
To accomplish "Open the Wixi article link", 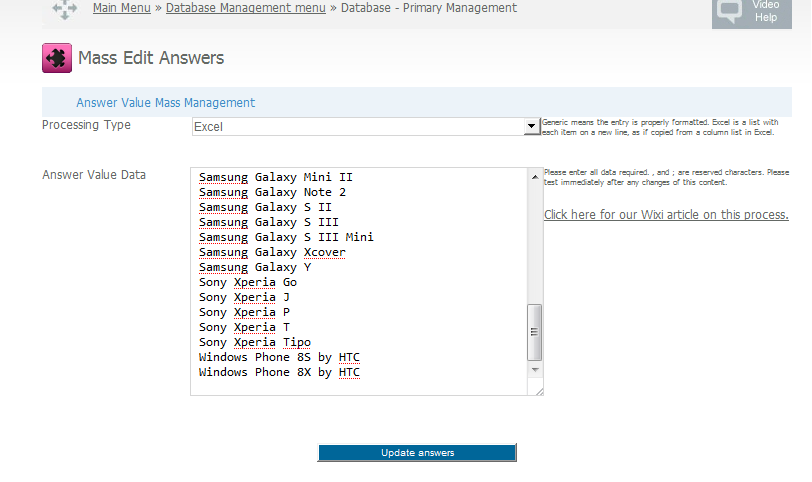I will point(666,215).
